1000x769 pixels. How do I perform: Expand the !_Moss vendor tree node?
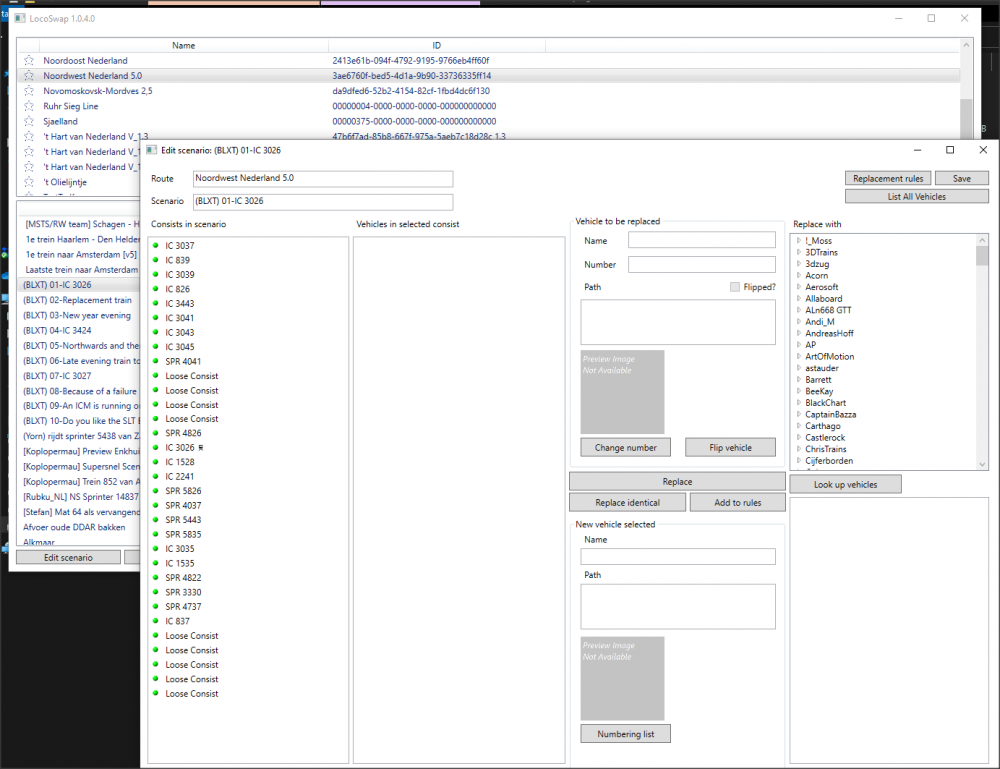tap(798, 241)
